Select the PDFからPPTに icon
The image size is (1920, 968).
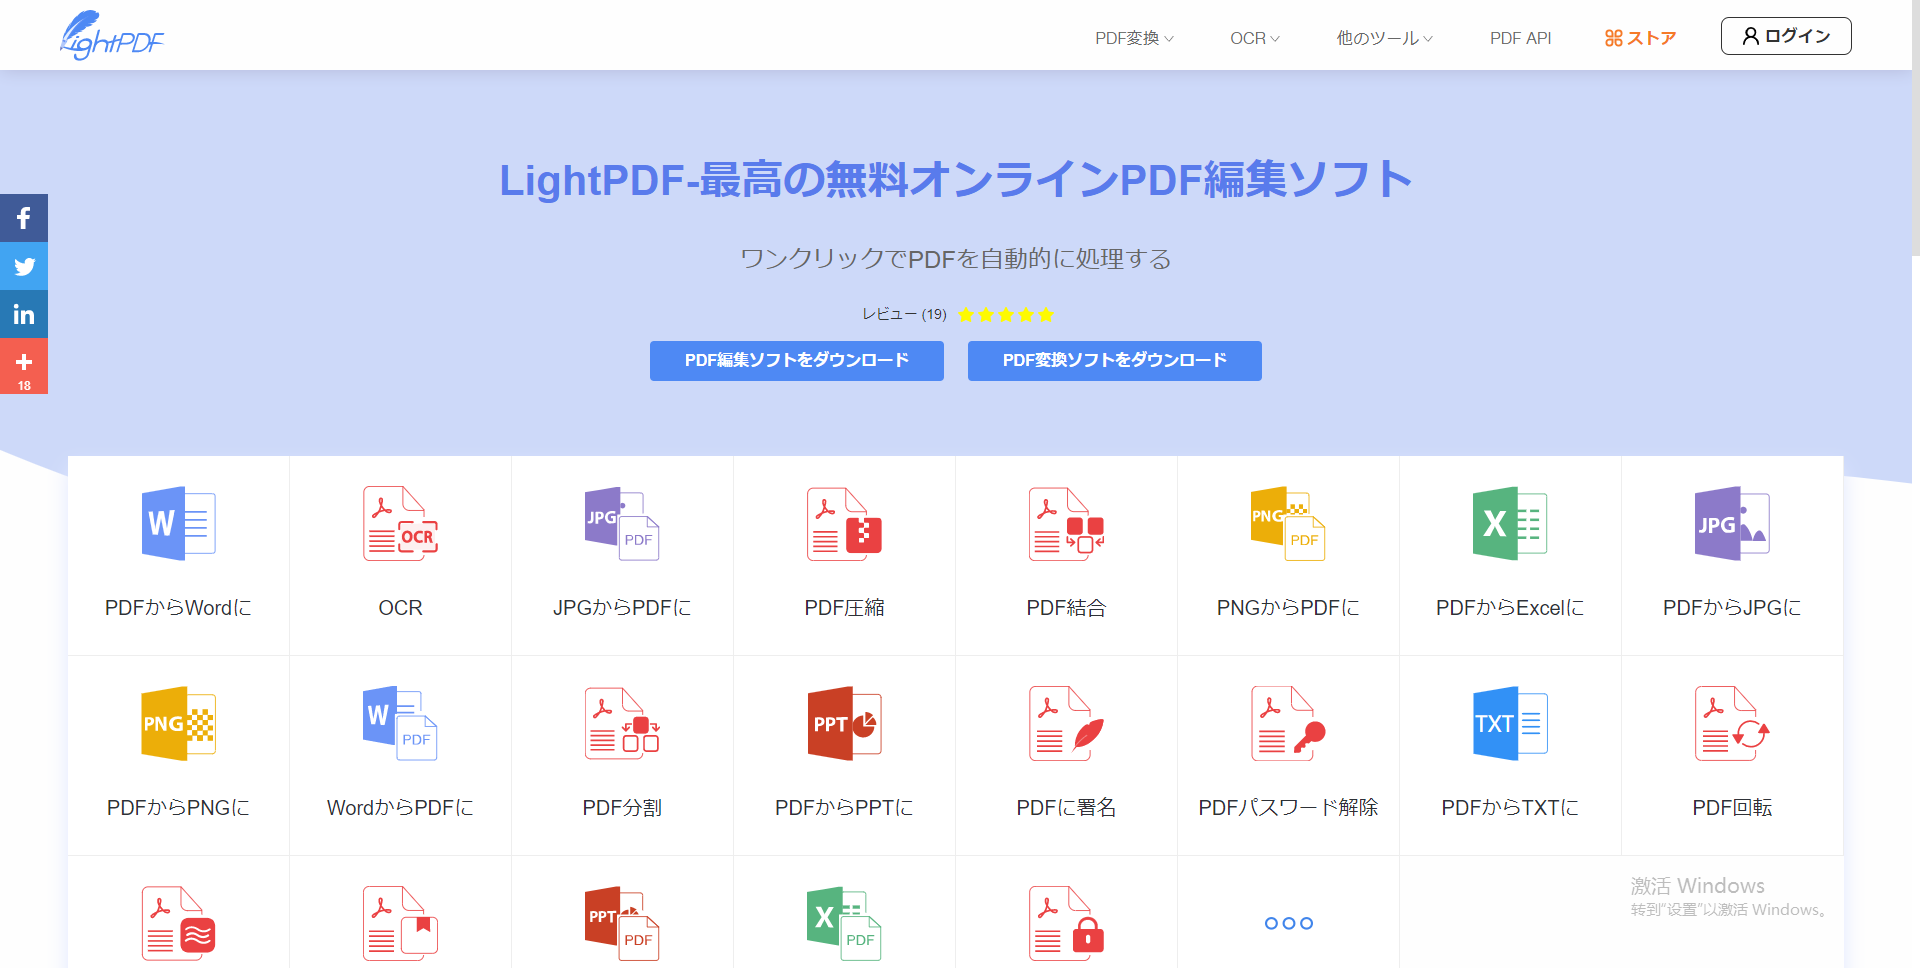pos(844,723)
